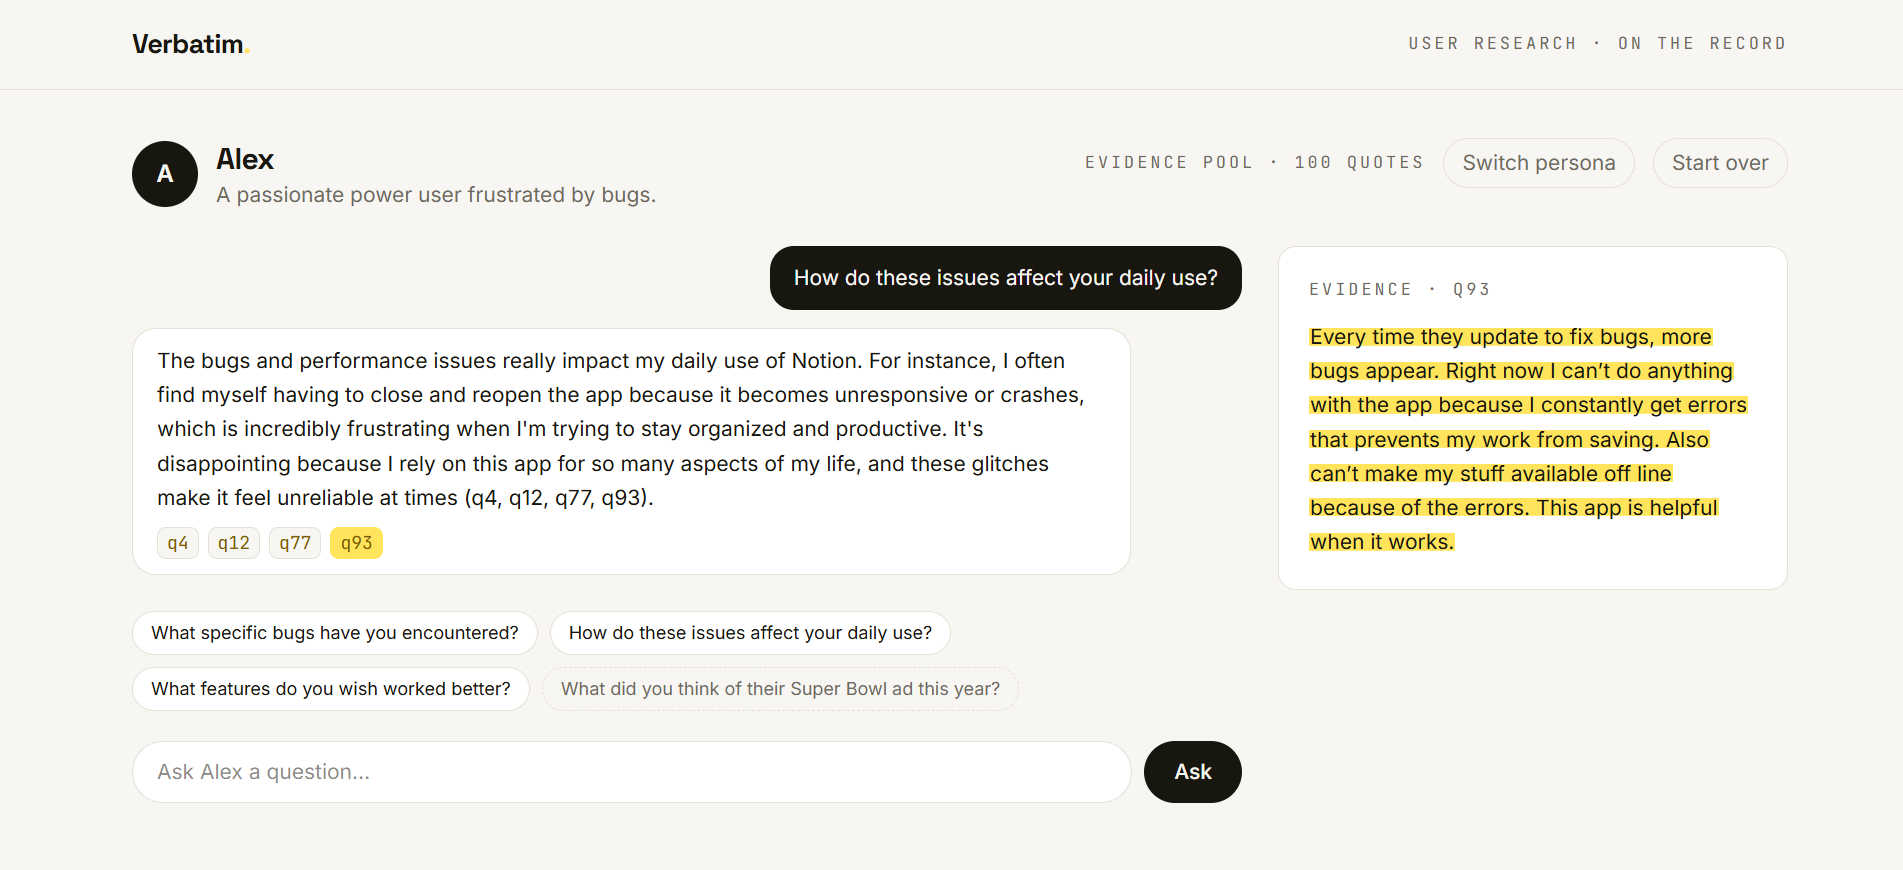
Task: Click the persona name "Alex"
Action: pos(245,159)
